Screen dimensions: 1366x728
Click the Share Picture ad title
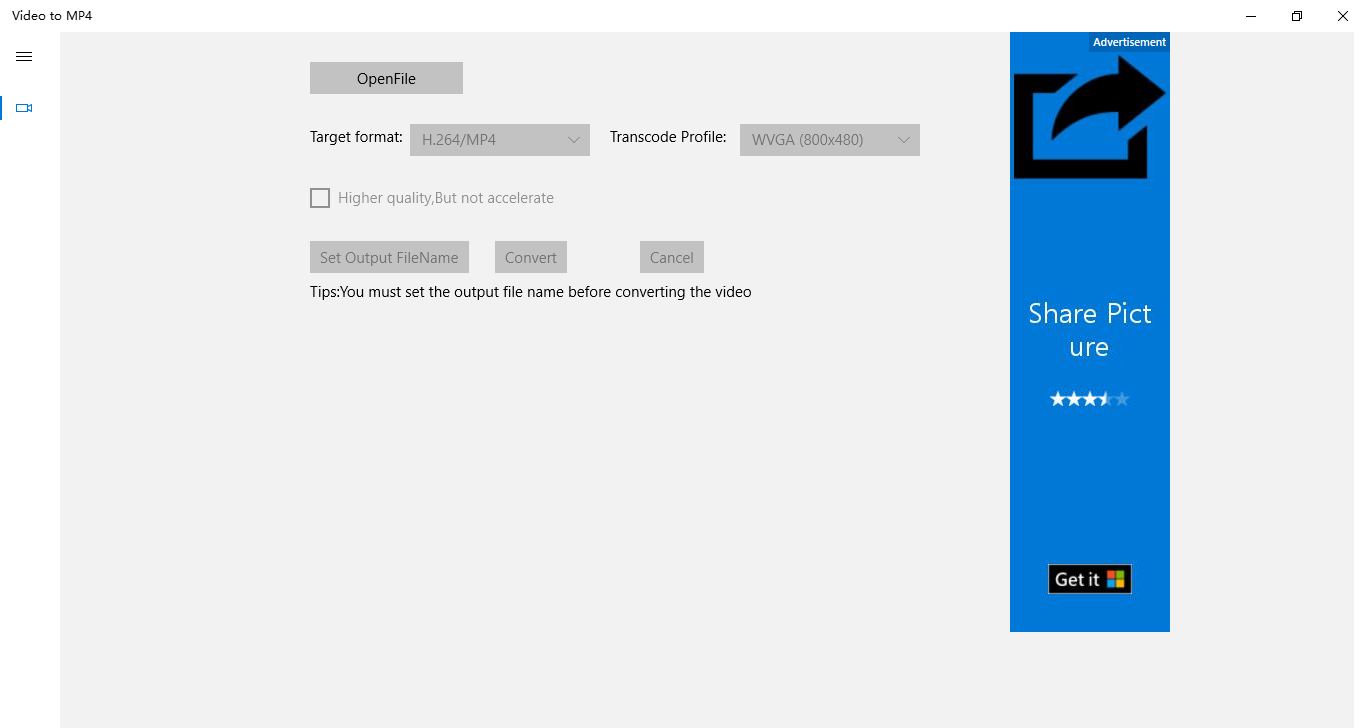(x=1090, y=330)
